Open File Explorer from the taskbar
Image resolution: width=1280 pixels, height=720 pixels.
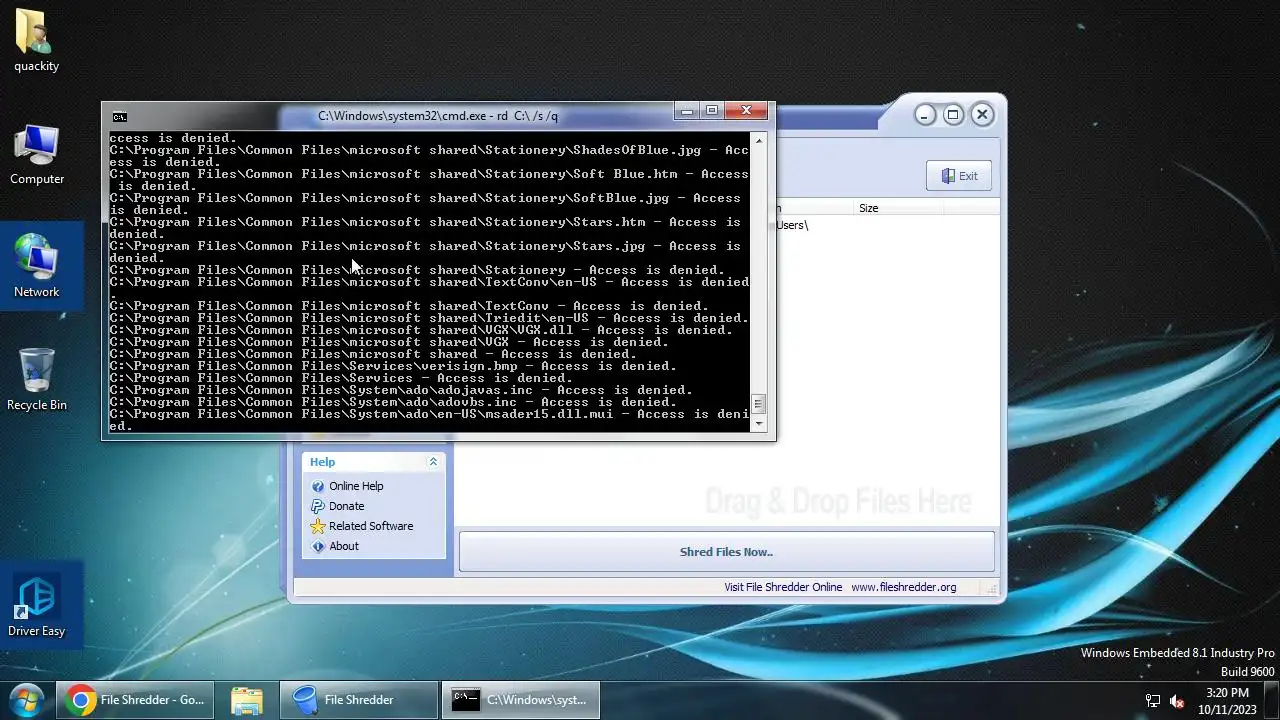pos(246,700)
